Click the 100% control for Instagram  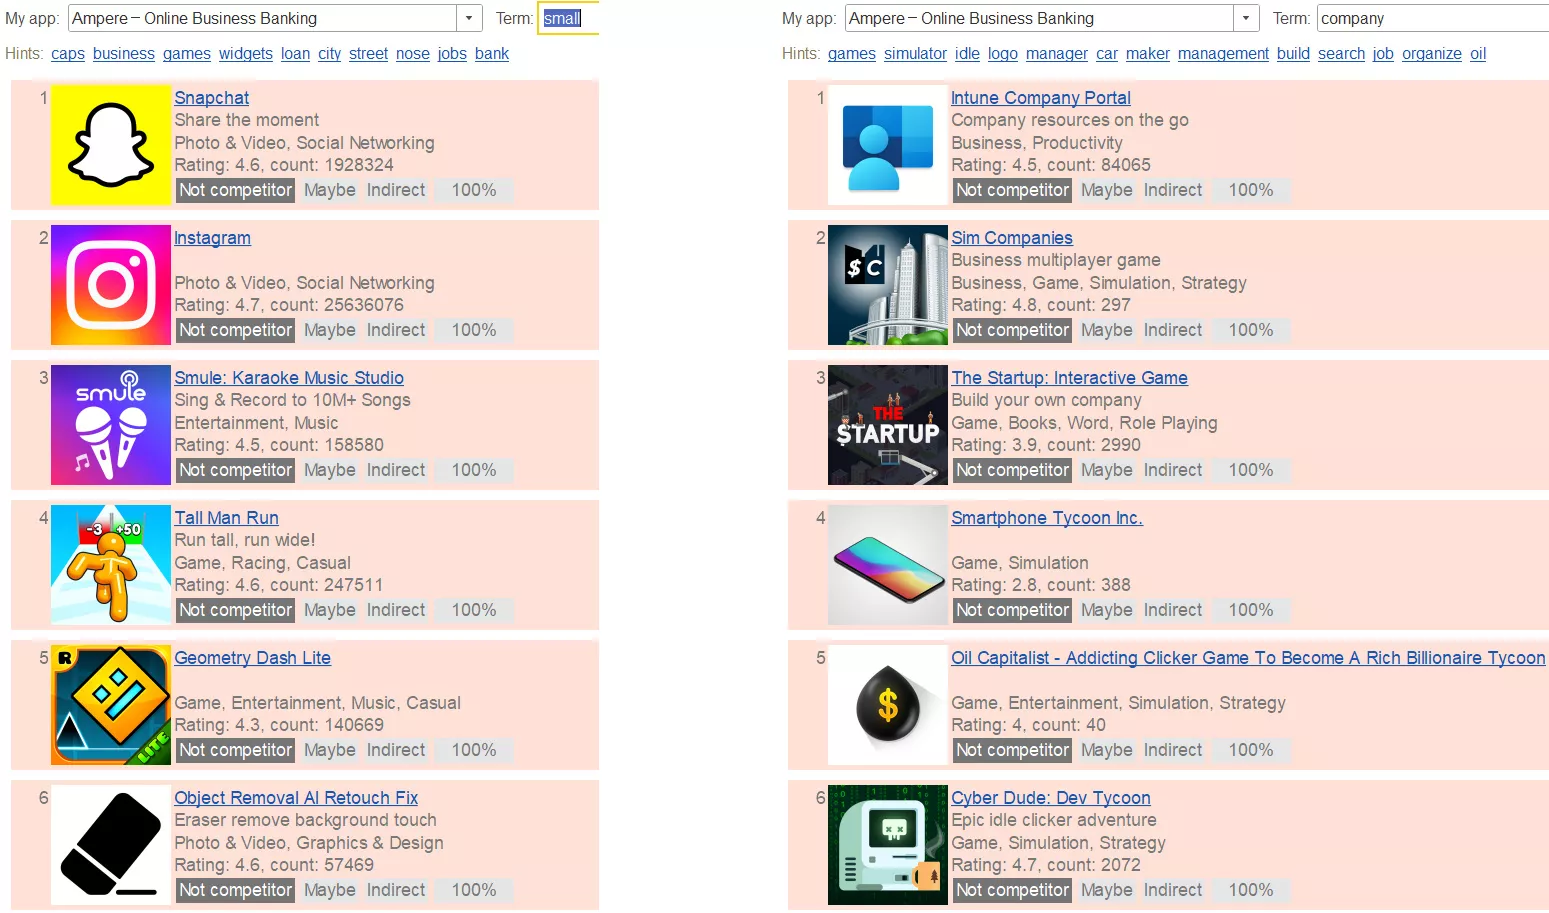tap(474, 330)
